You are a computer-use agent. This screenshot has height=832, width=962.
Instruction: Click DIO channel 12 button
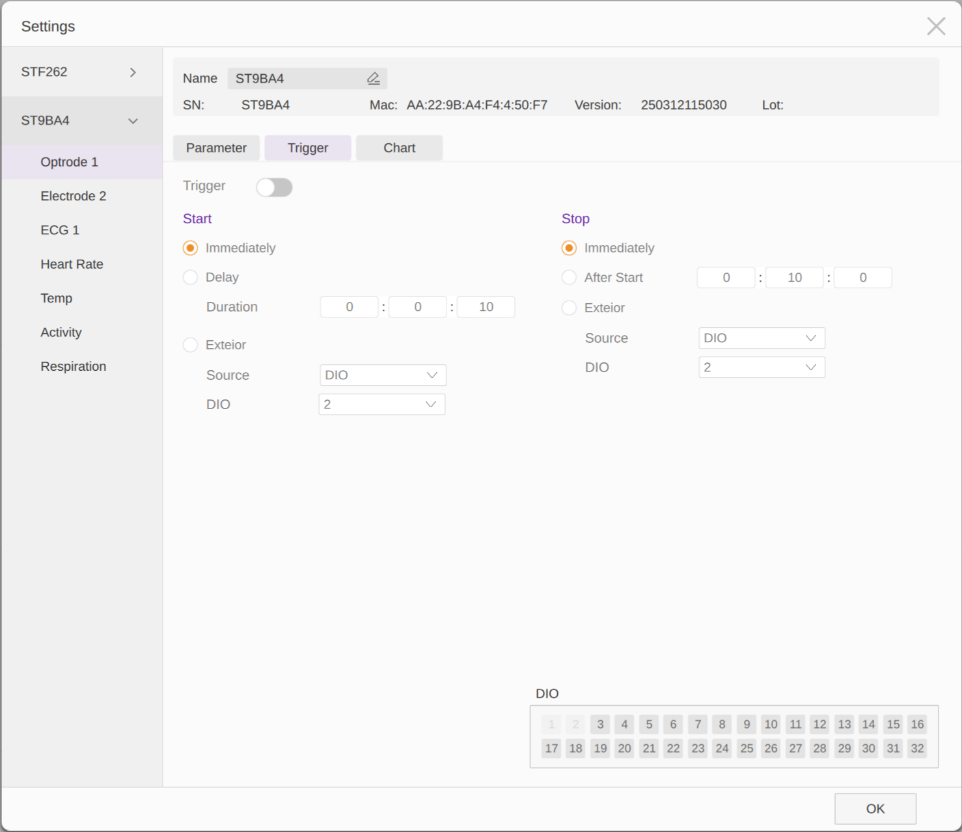[820, 724]
